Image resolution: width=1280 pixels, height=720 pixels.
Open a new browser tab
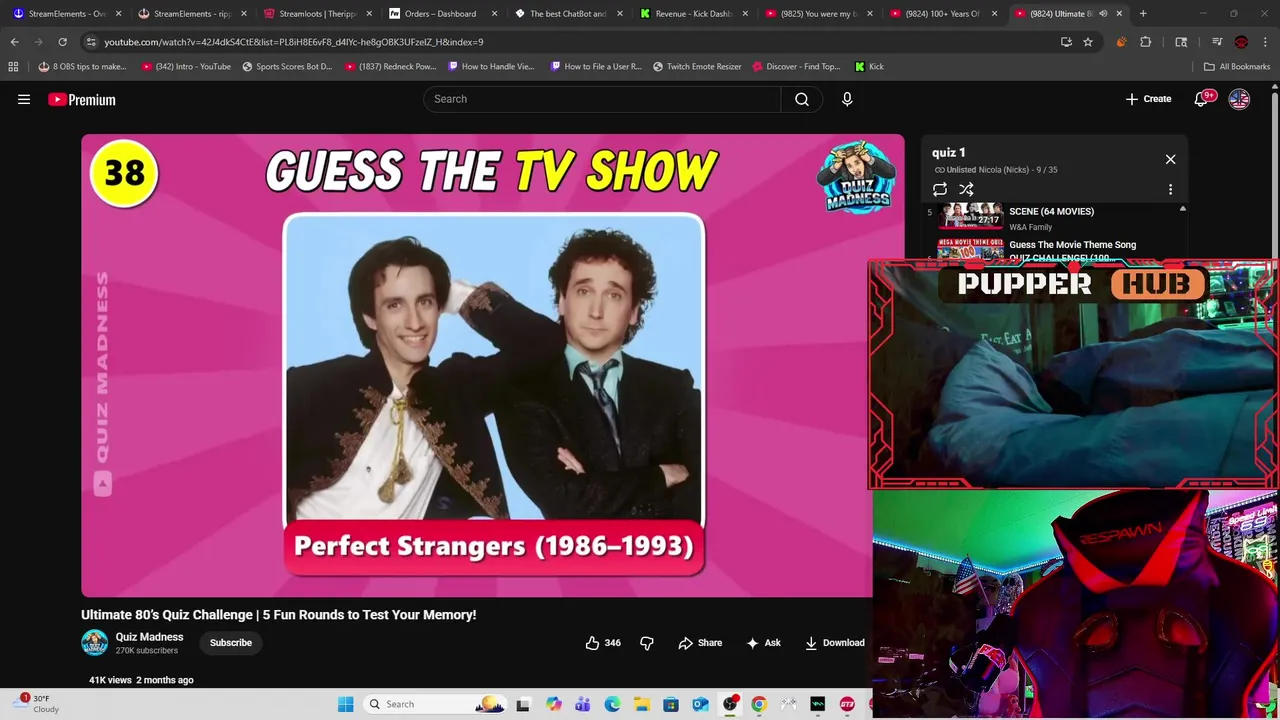click(1143, 13)
